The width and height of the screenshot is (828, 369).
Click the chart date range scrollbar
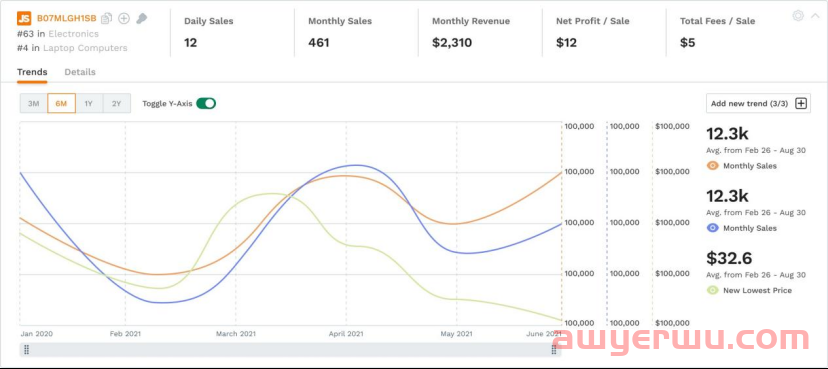(290, 350)
